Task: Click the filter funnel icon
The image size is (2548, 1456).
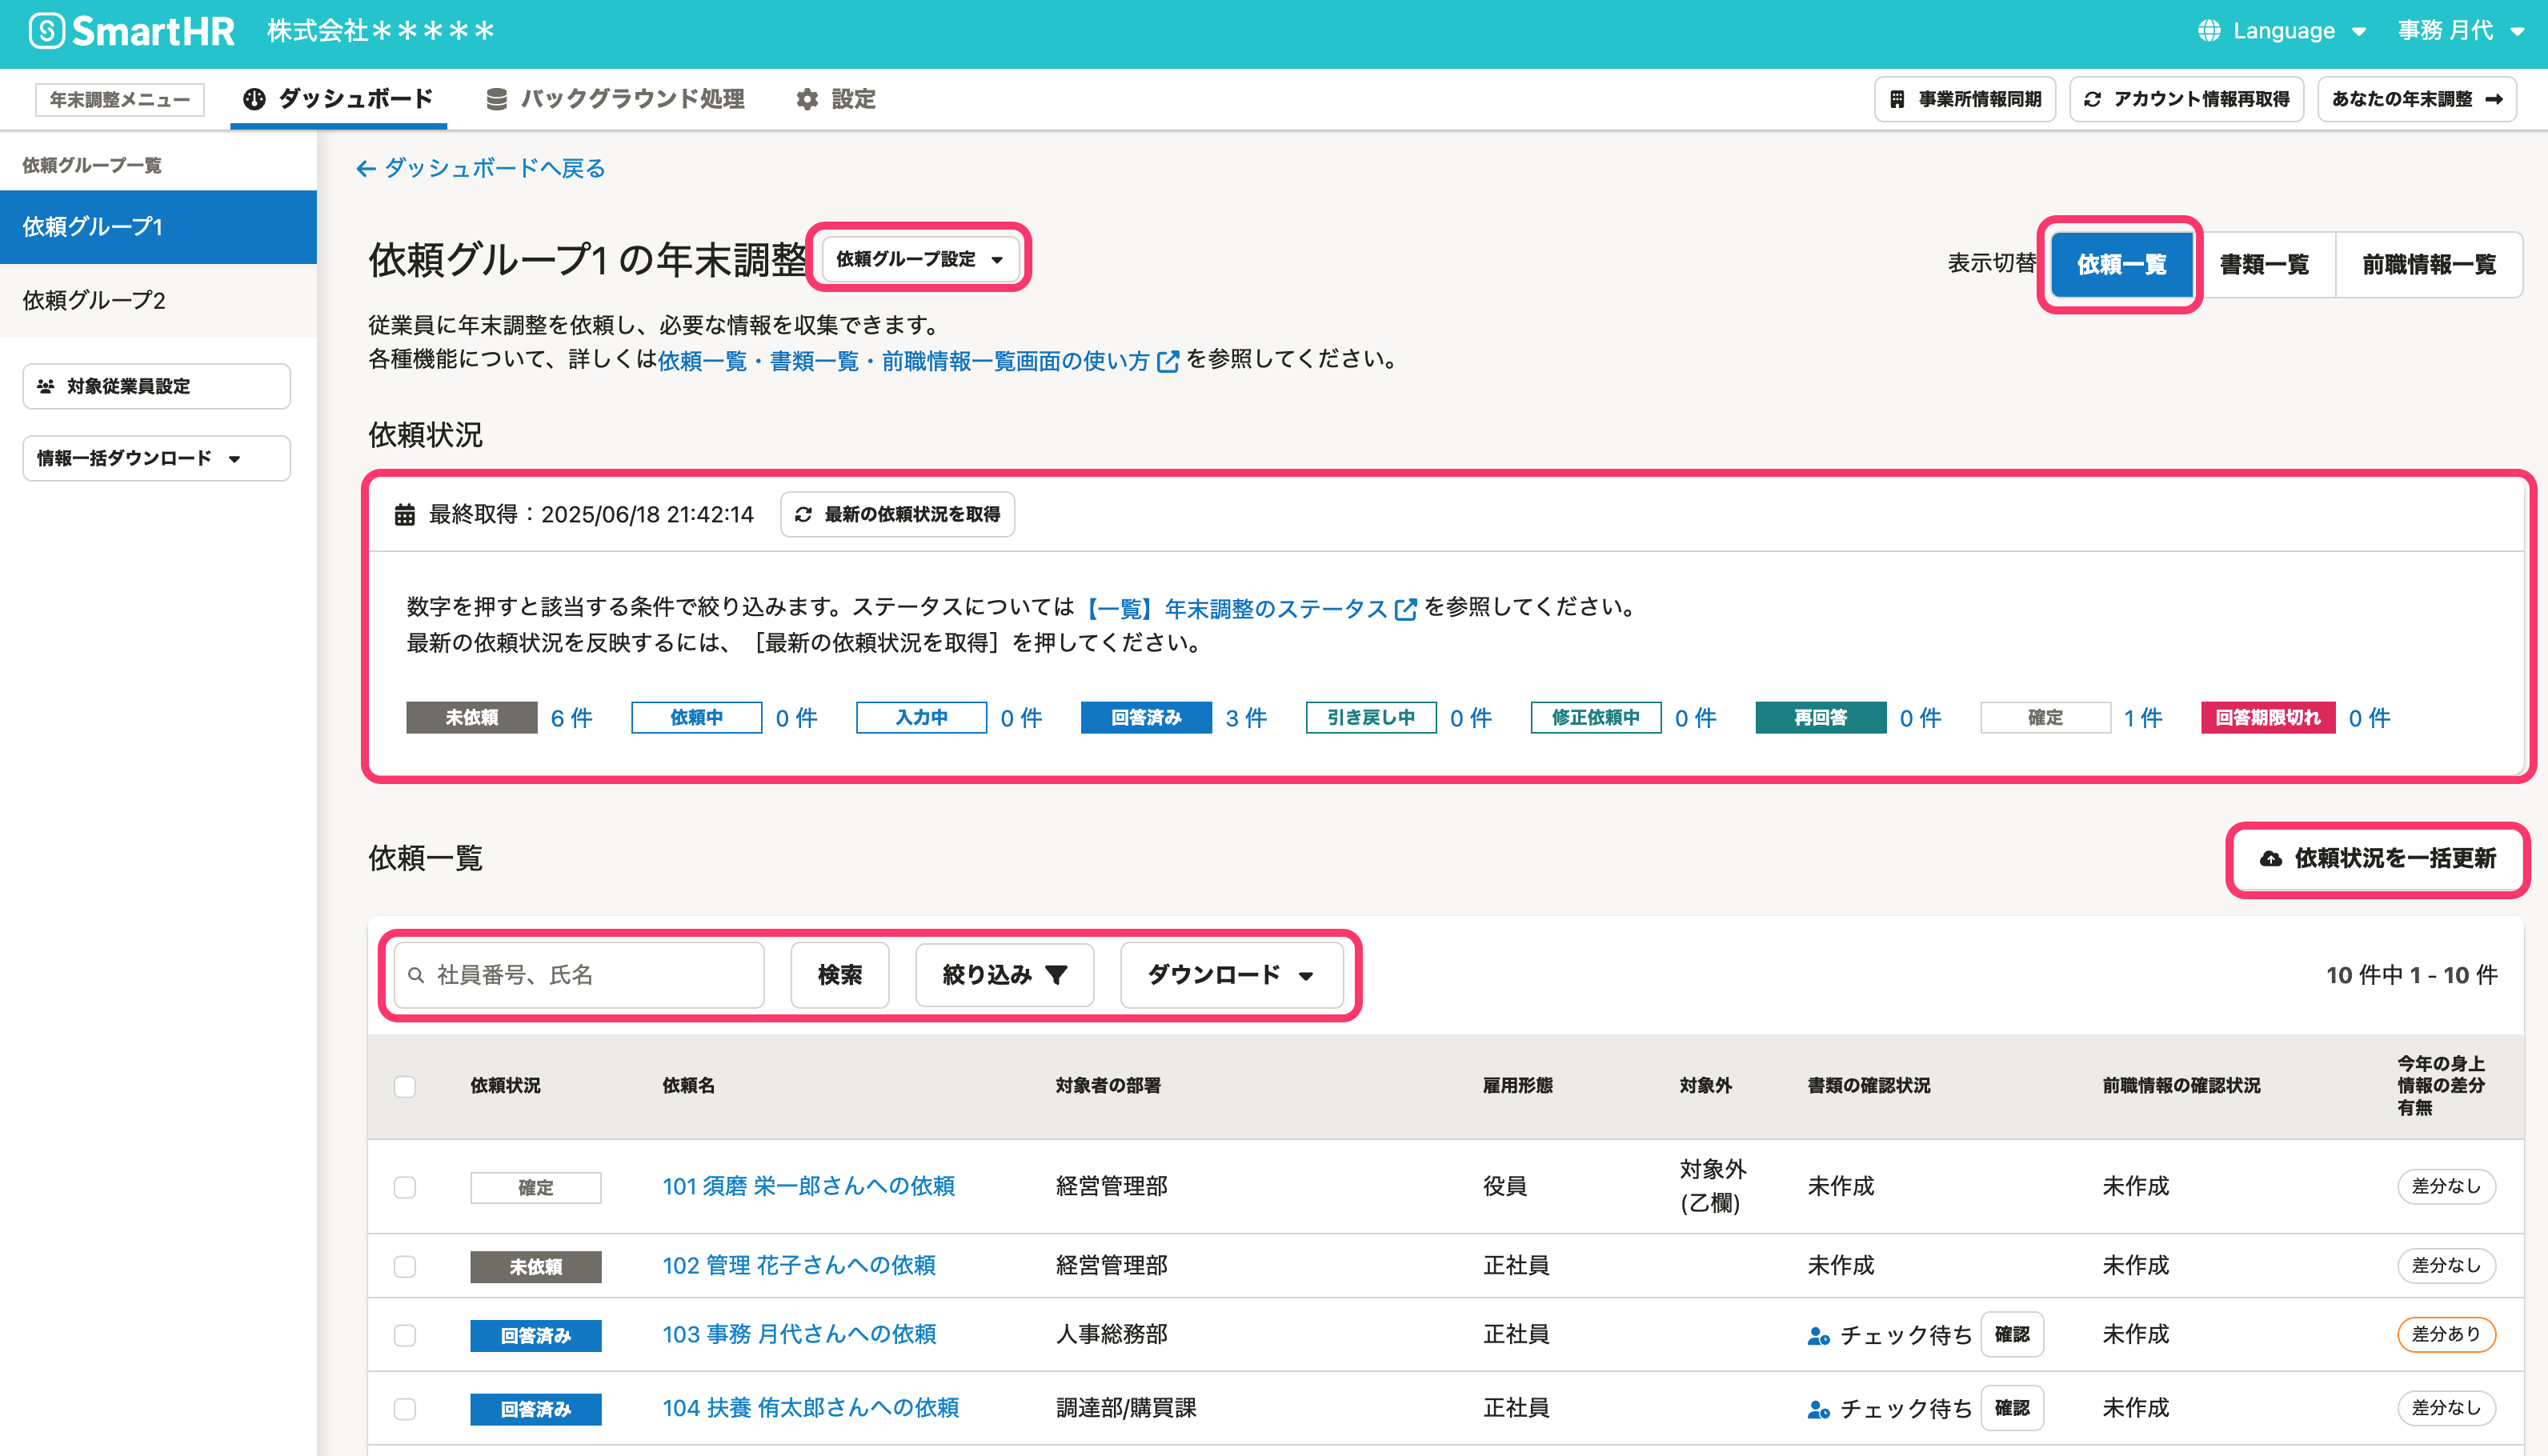Action: 1056,975
